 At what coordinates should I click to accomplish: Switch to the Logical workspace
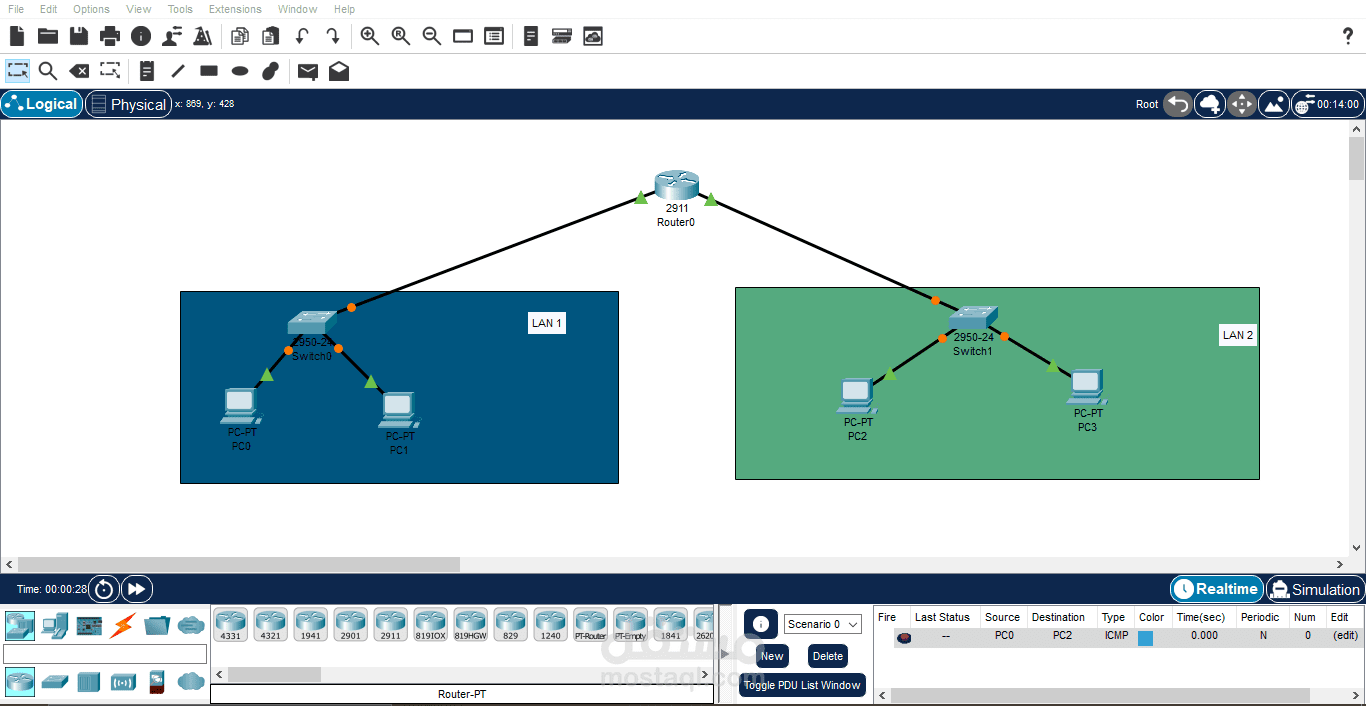pos(41,104)
